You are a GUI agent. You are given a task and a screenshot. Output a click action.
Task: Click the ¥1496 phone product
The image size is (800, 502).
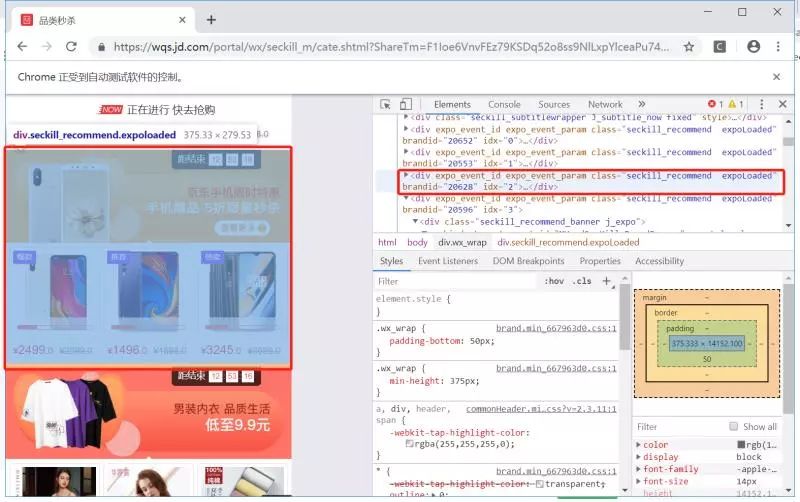[x=147, y=302]
